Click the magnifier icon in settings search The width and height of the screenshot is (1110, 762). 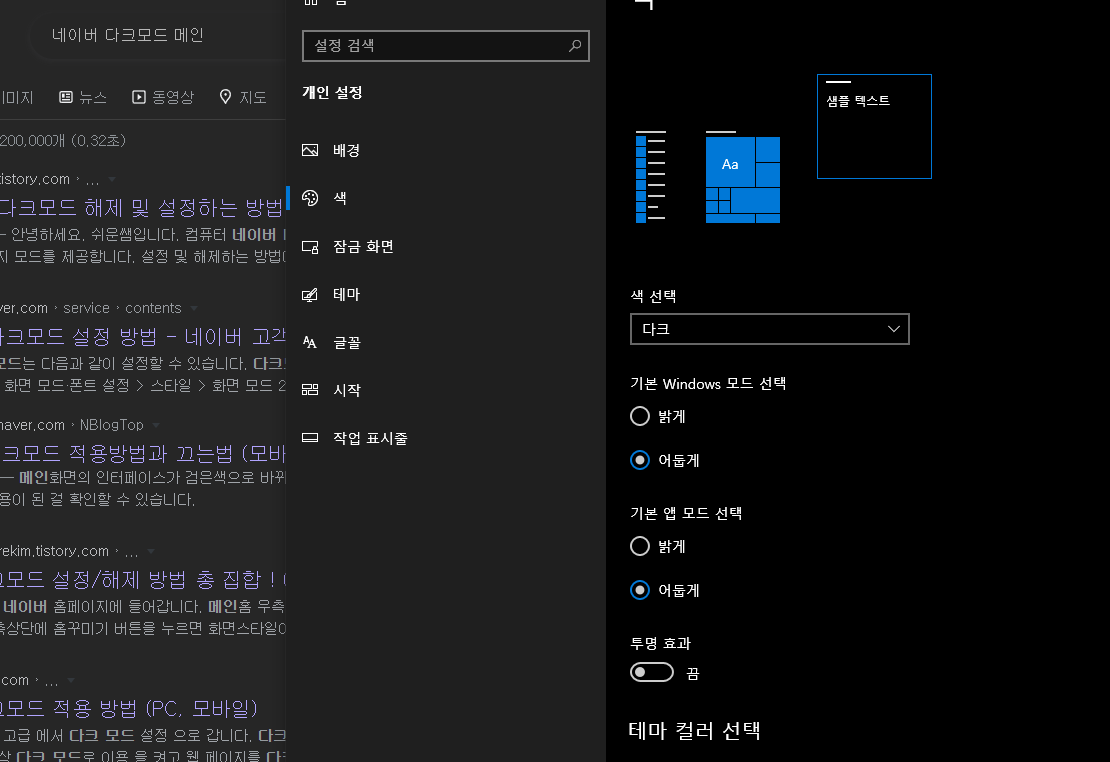tap(575, 45)
